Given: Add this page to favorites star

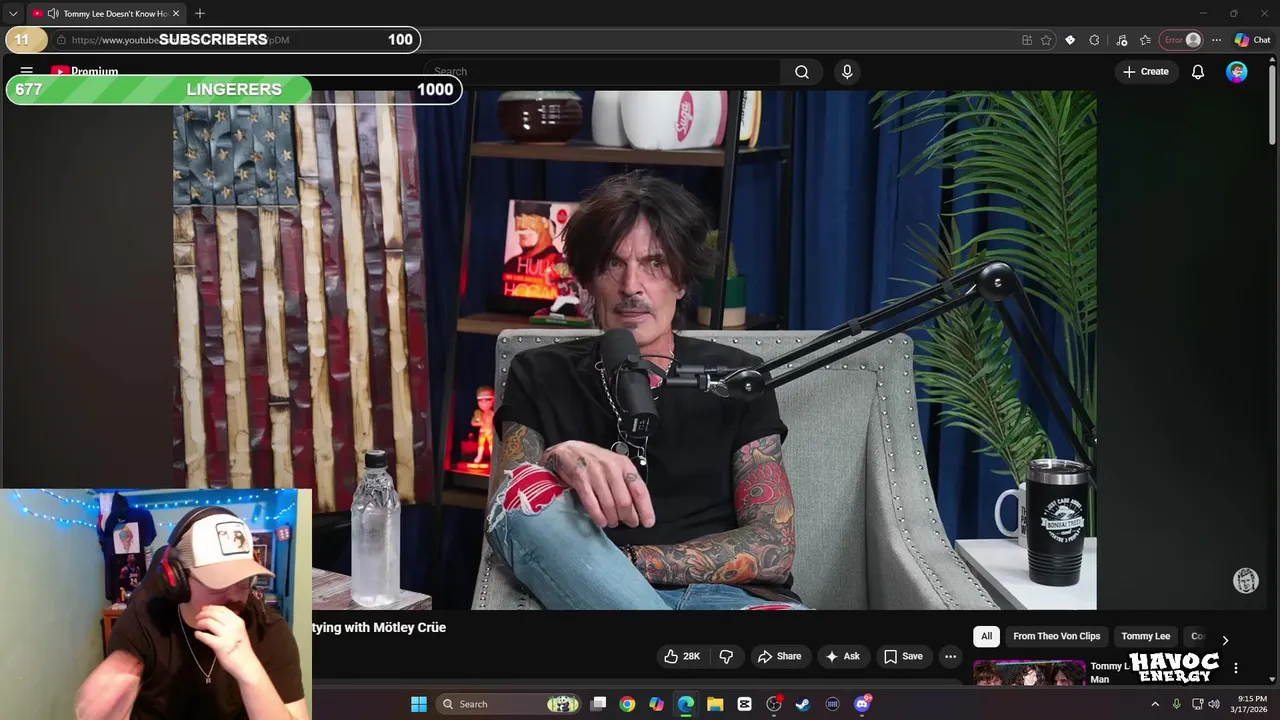Looking at the screenshot, I should 1046,40.
